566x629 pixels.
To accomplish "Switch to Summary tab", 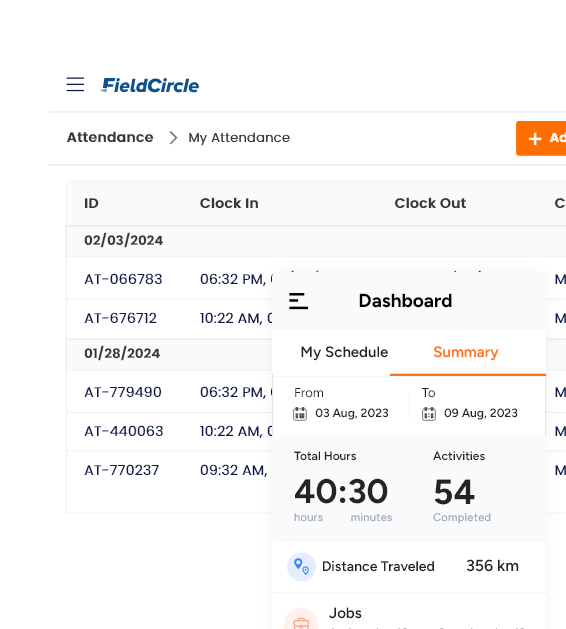I will [466, 352].
